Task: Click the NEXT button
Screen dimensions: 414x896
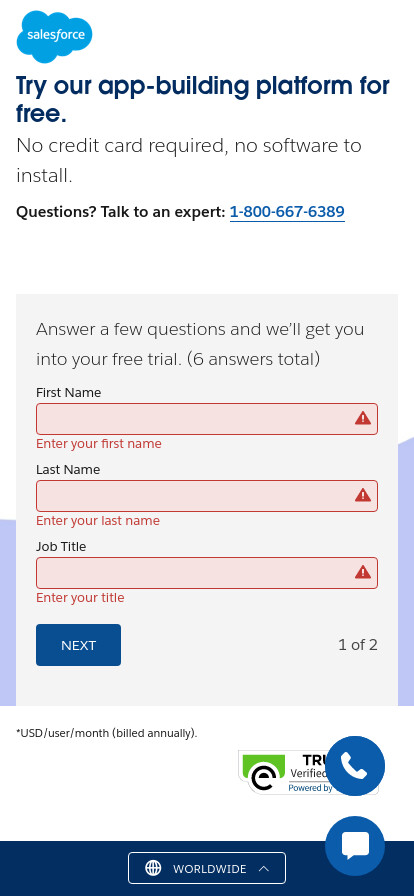Action: (78, 645)
